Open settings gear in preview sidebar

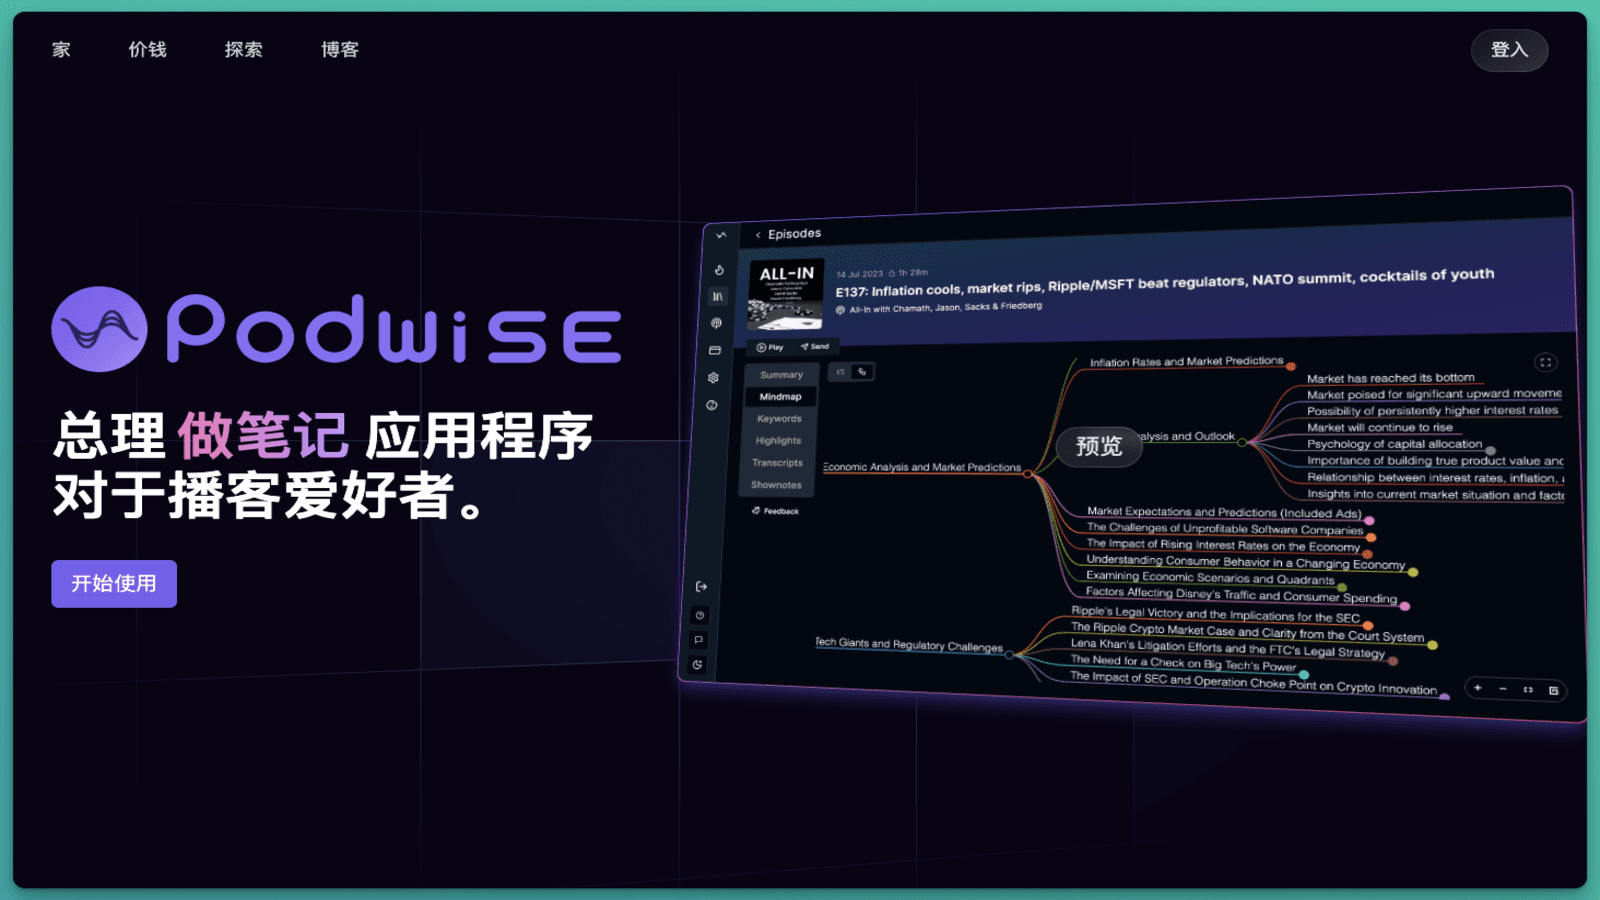coord(713,378)
